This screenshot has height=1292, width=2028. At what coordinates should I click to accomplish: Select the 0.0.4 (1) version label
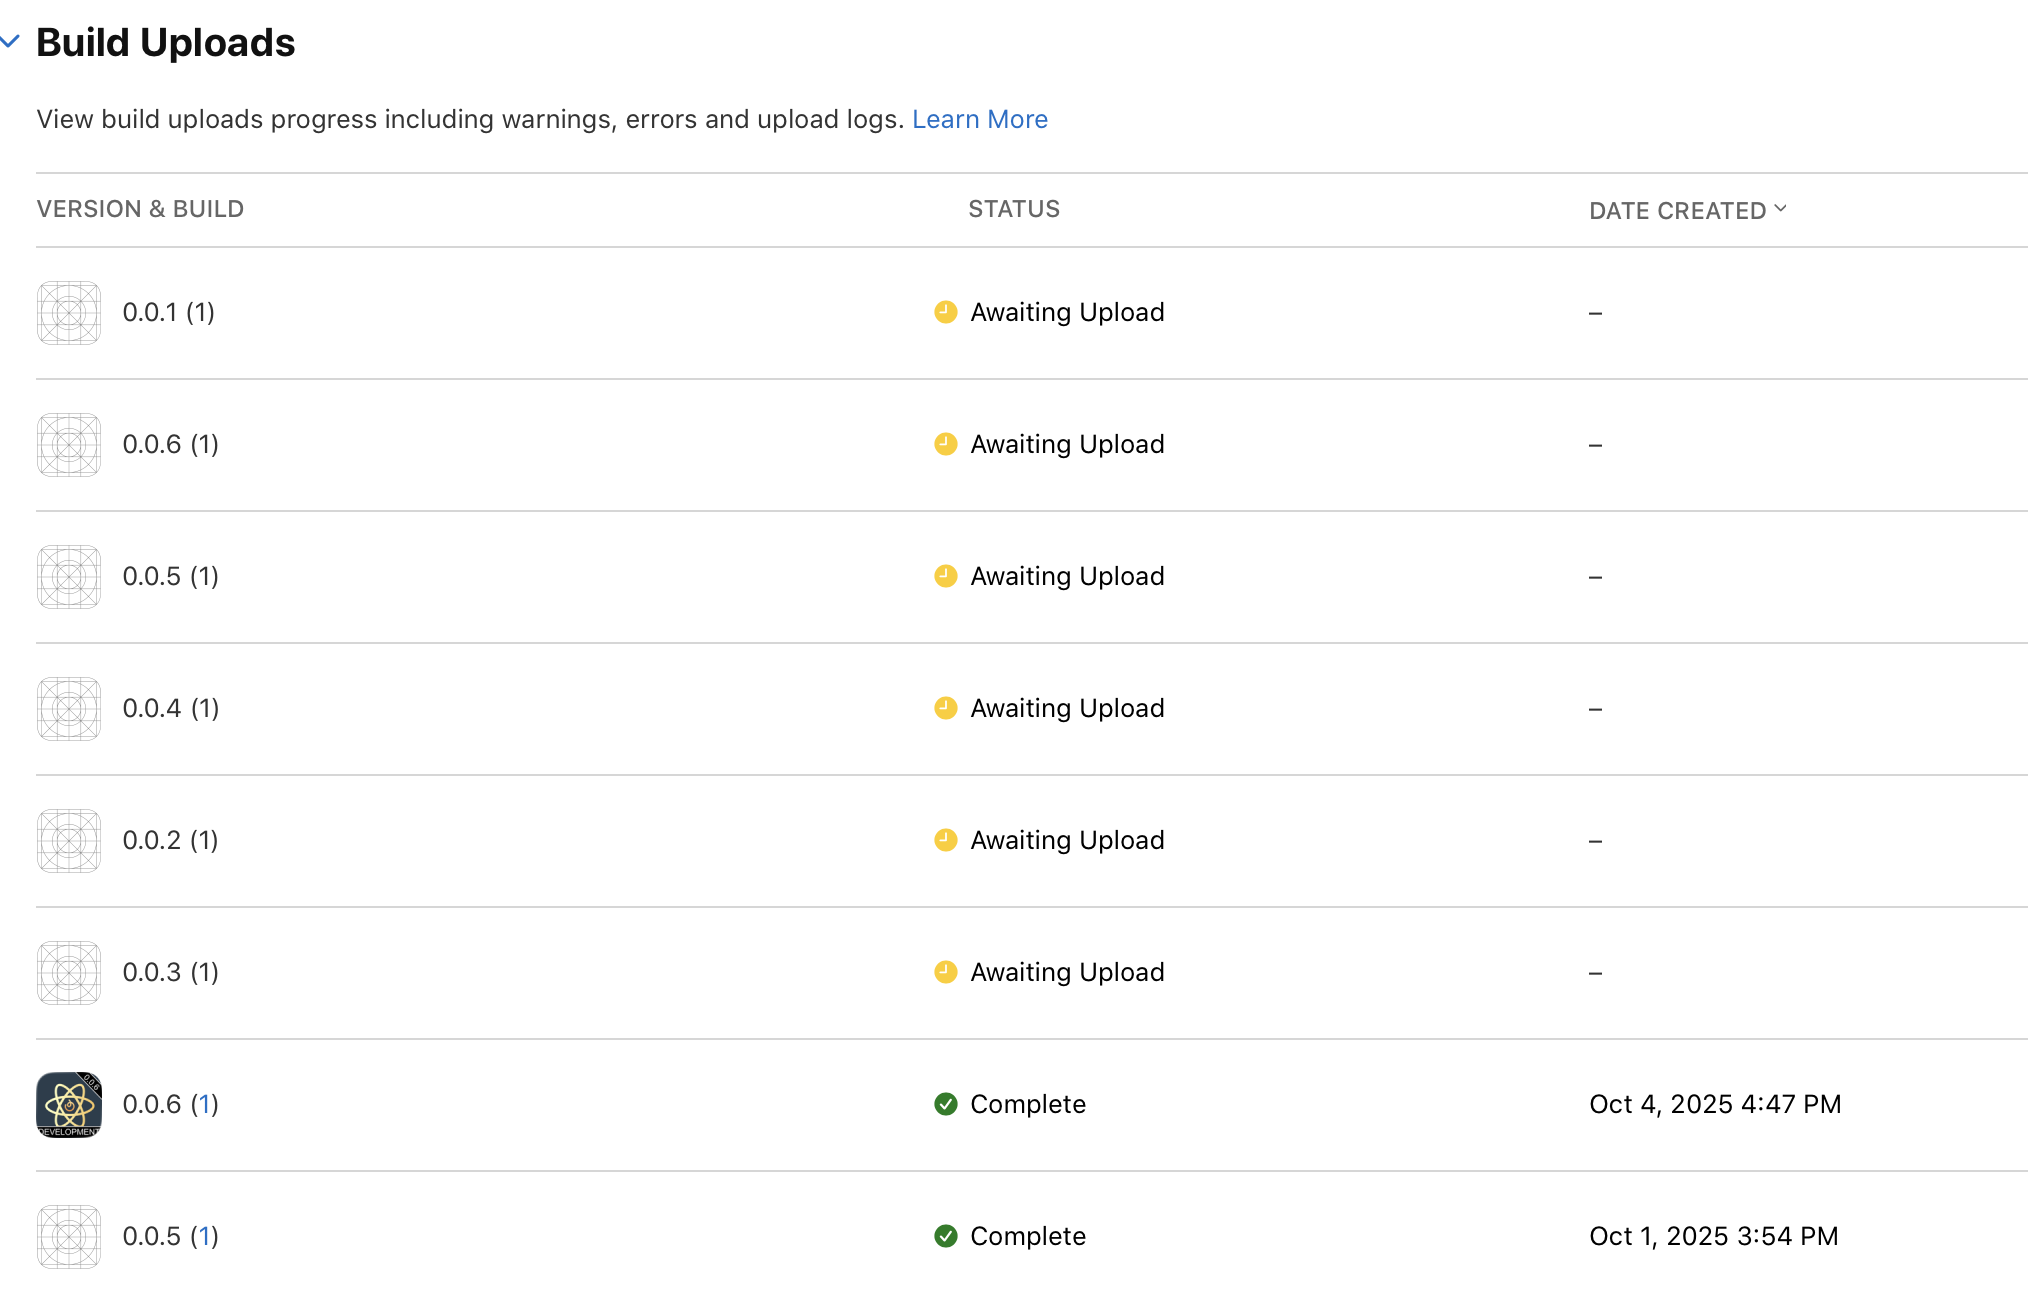(170, 708)
